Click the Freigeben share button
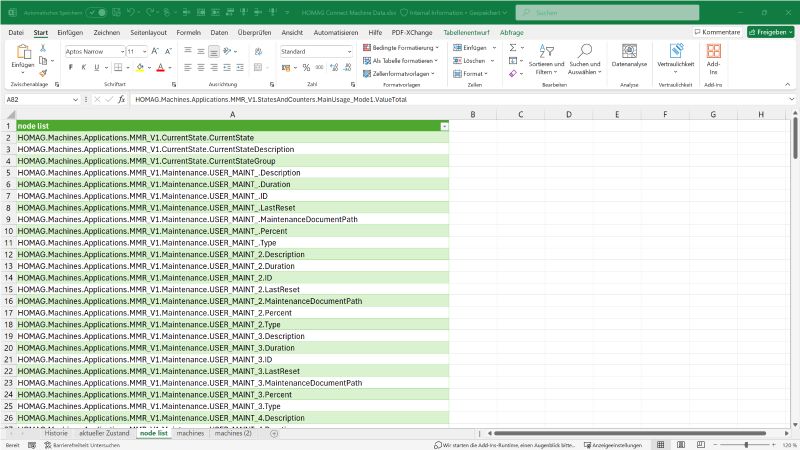 tap(770, 32)
